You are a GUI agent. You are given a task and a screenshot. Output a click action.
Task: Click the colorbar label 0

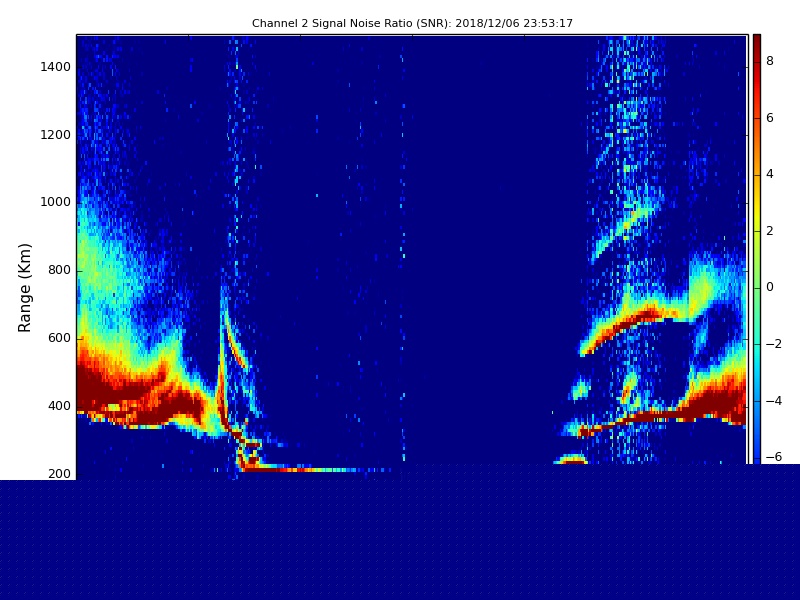pyautogui.click(x=770, y=287)
